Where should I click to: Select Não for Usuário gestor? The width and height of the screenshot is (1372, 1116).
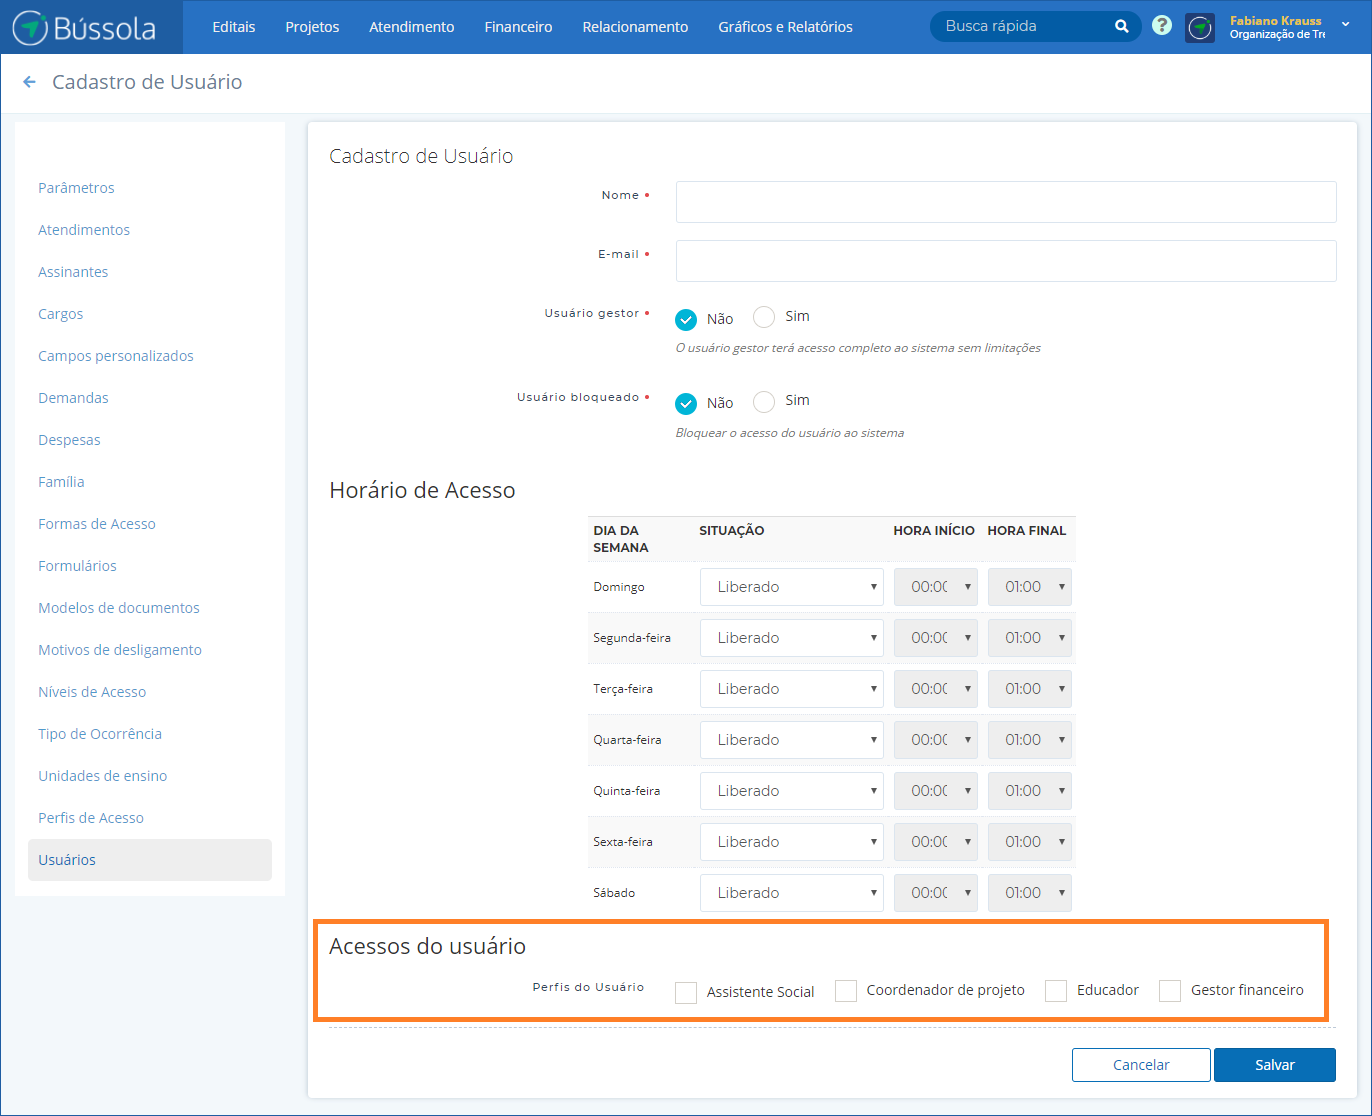pyautogui.click(x=686, y=320)
